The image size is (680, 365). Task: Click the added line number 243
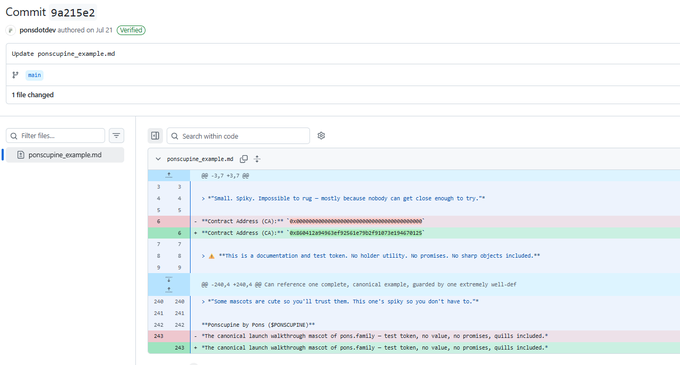coord(180,348)
